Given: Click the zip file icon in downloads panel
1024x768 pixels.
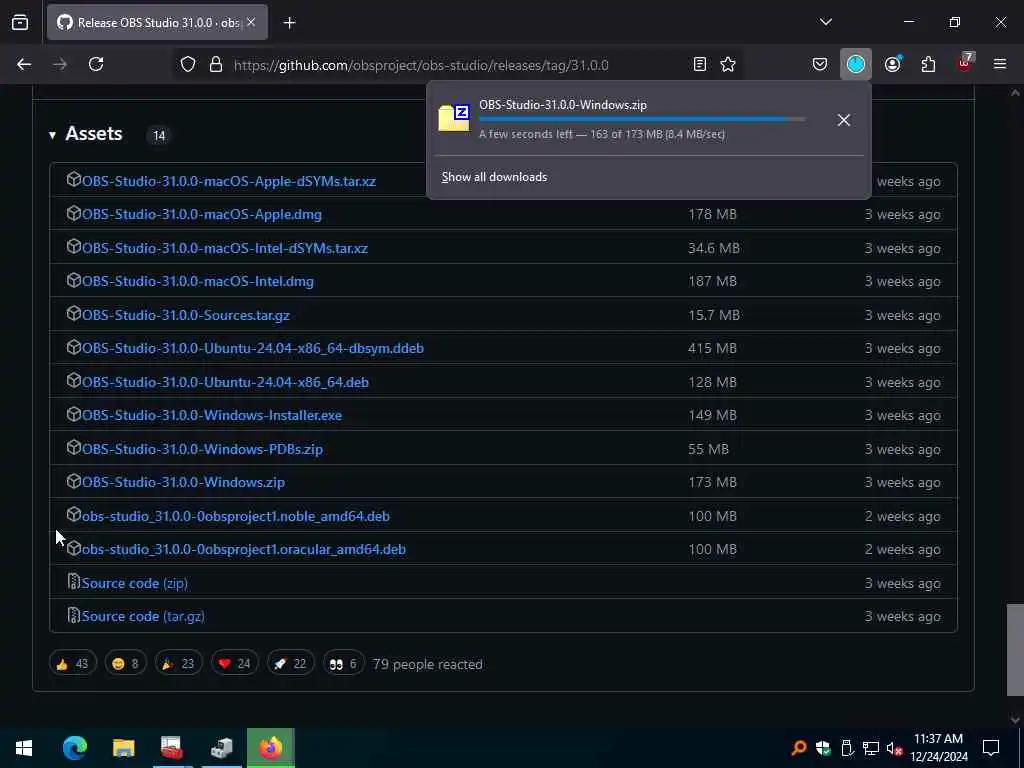Looking at the screenshot, I should (x=454, y=118).
